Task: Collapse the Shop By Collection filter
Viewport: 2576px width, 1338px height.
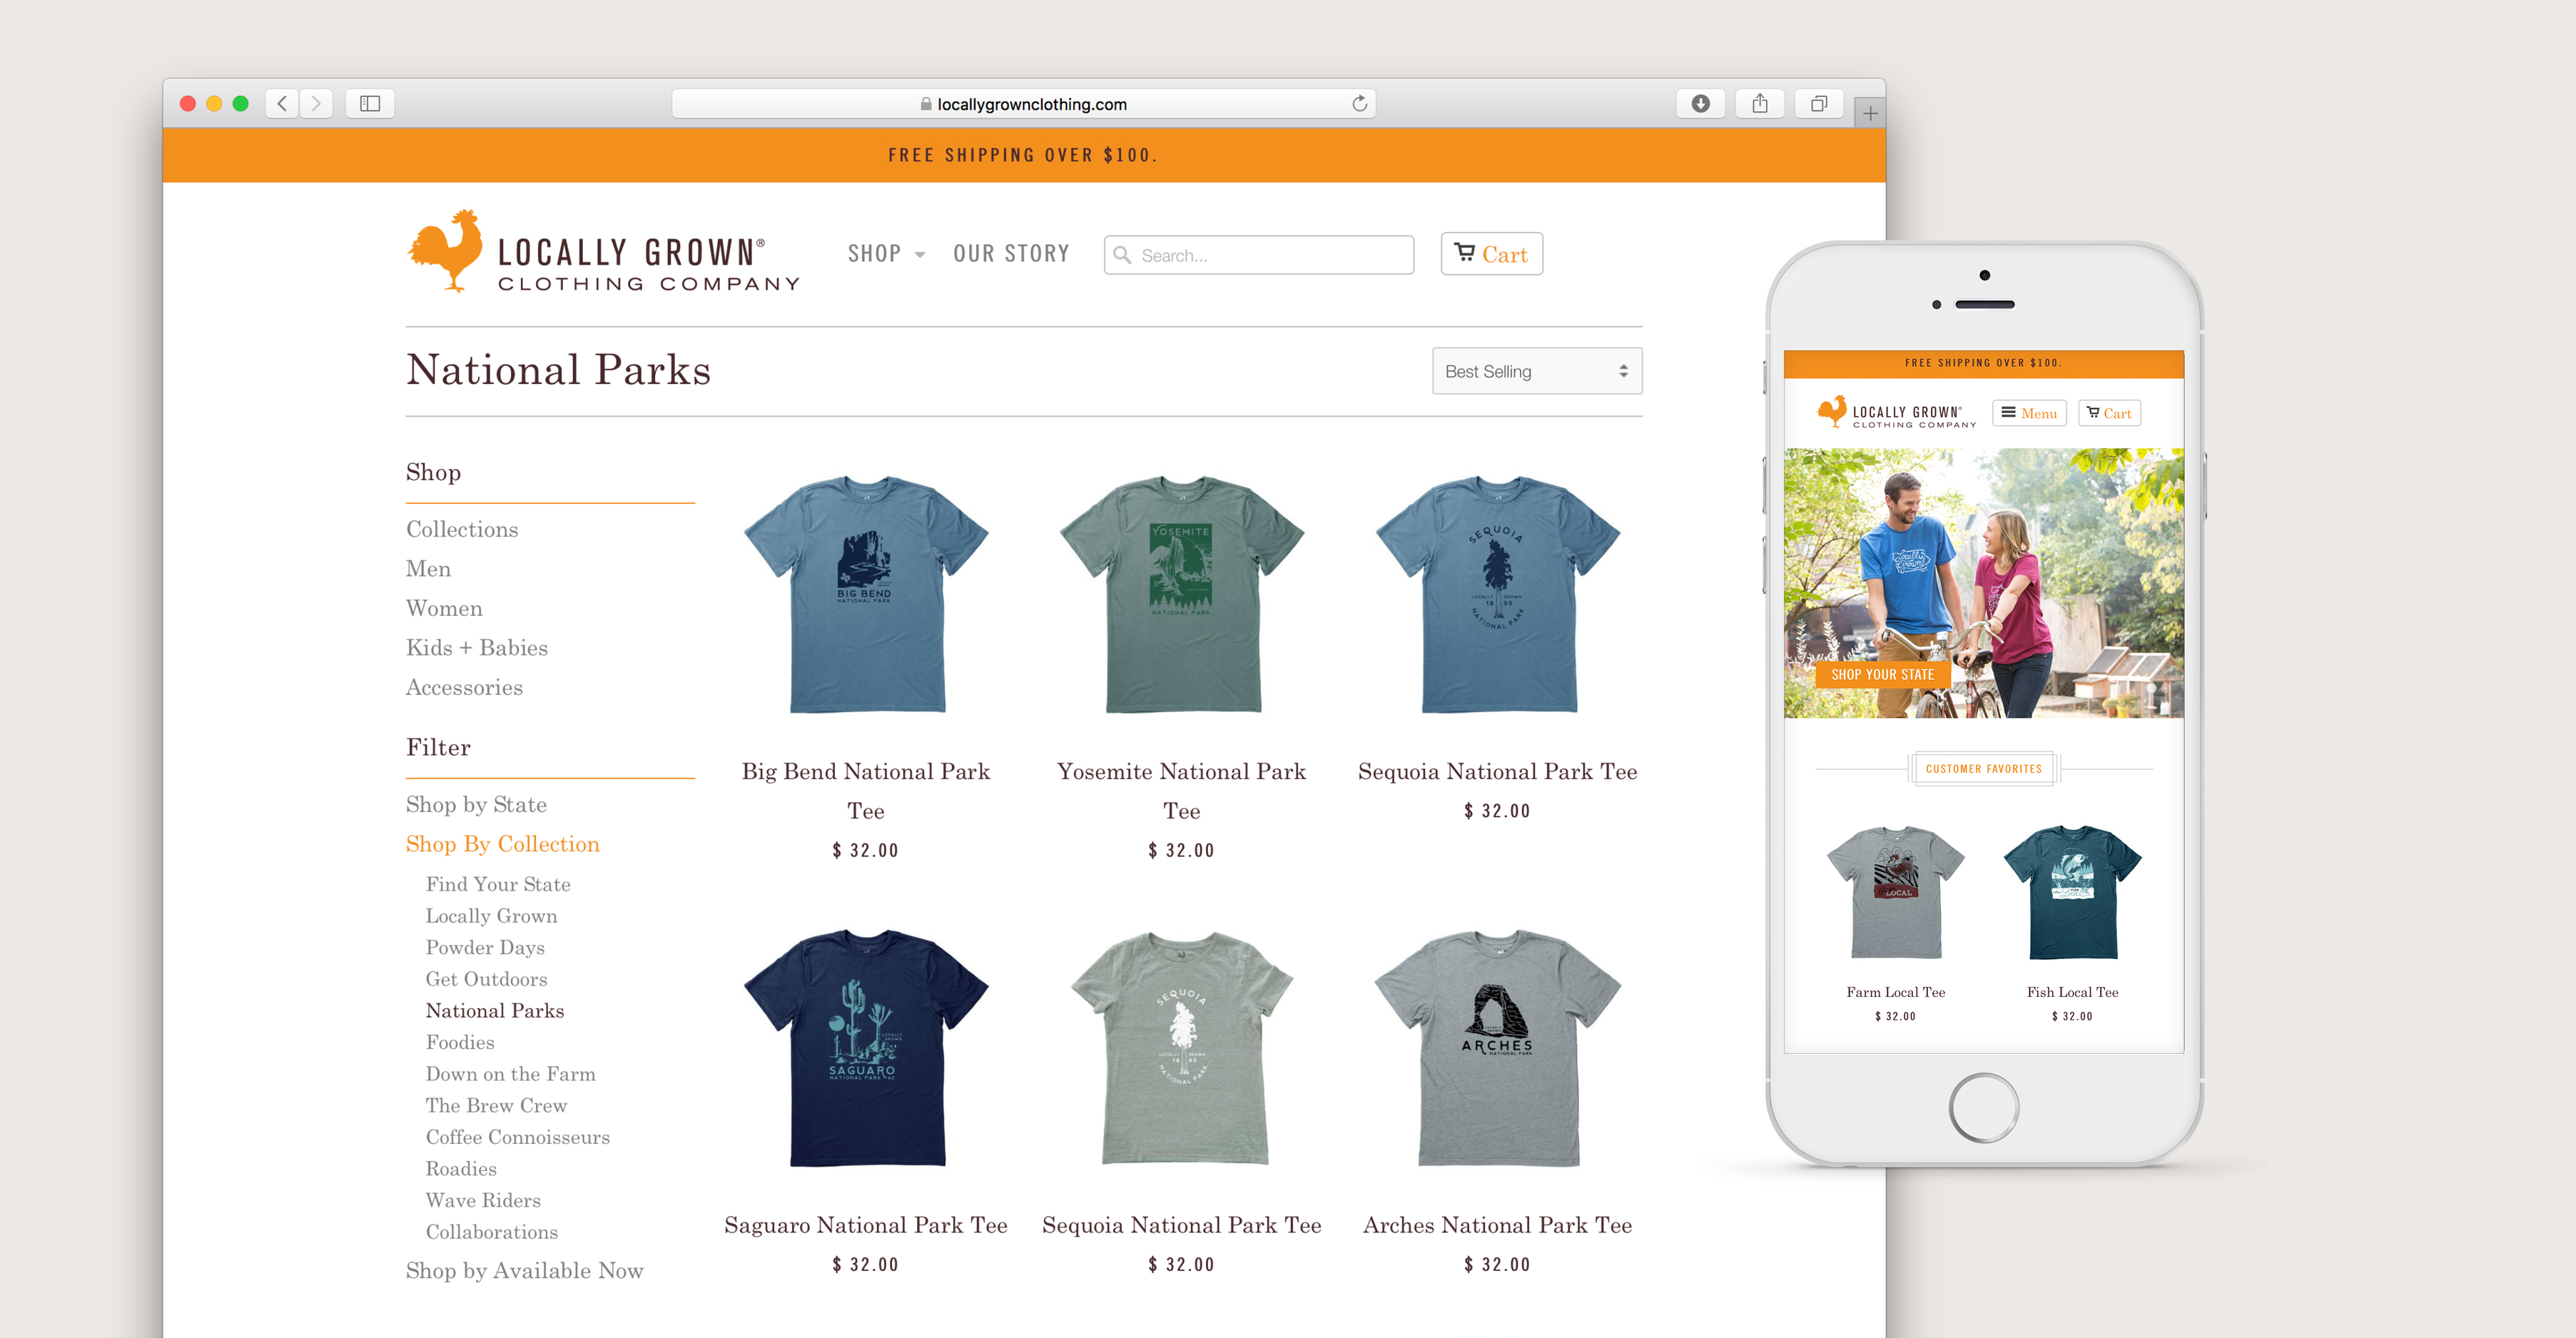Action: click(x=502, y=844)
